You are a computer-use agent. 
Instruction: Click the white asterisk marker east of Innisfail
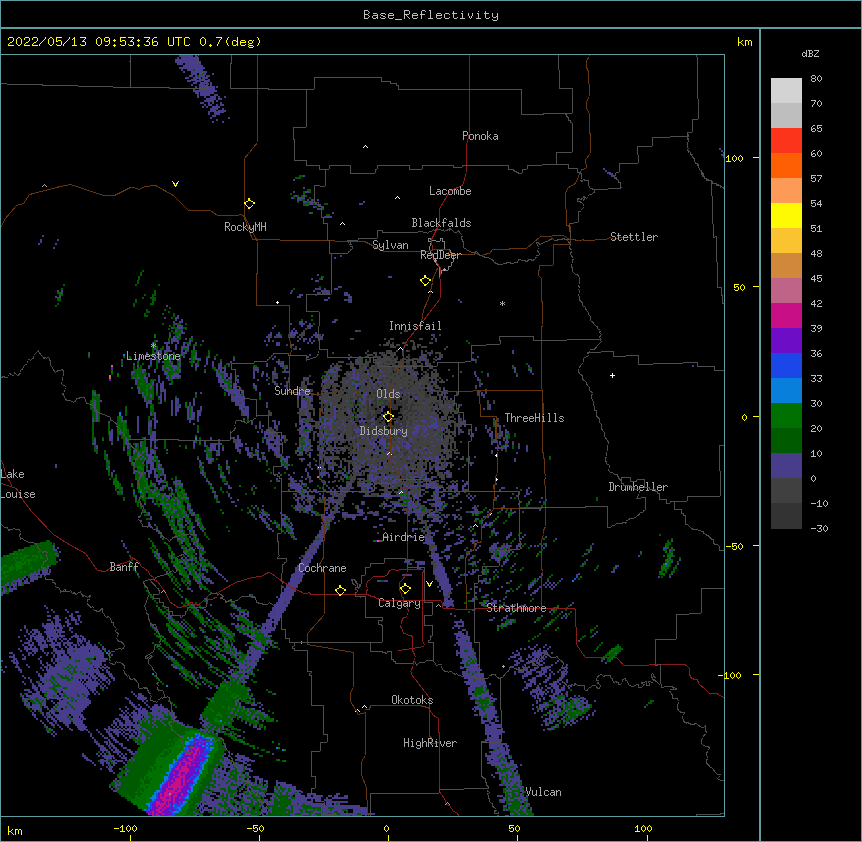[502, 304]
